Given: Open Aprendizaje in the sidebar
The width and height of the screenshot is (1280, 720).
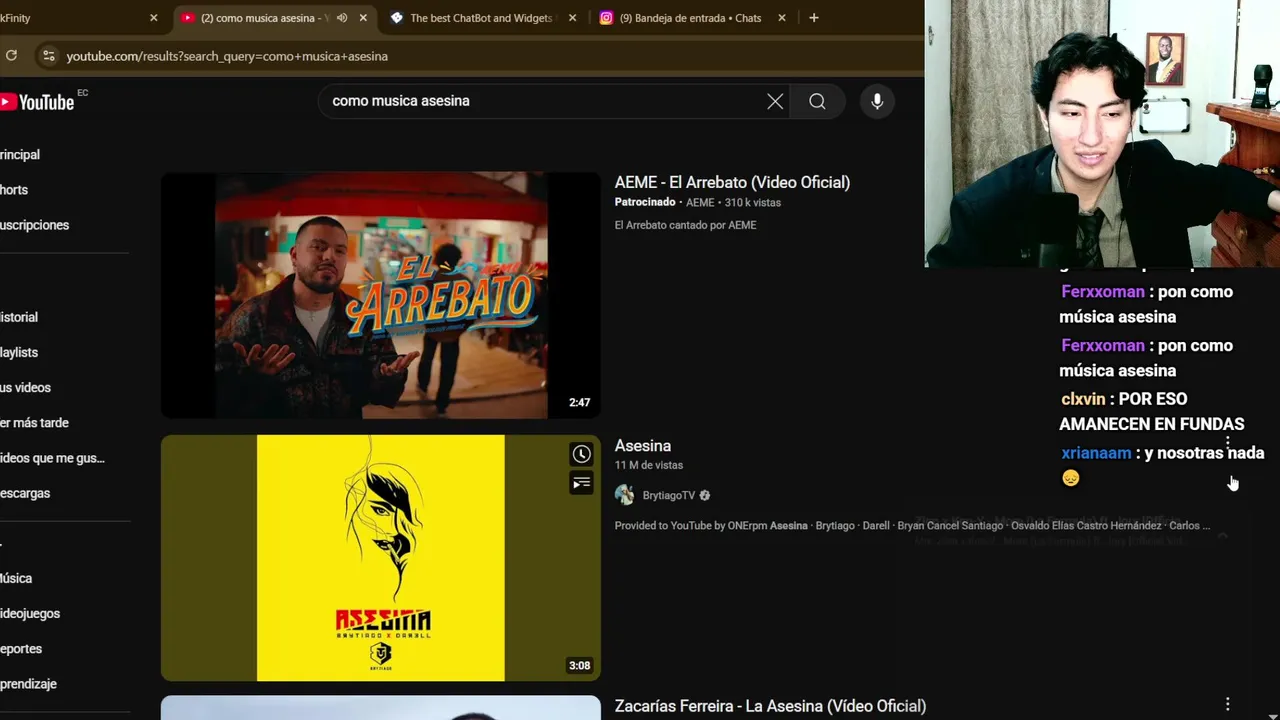Looking at the screenshot, I should [28, 684].
